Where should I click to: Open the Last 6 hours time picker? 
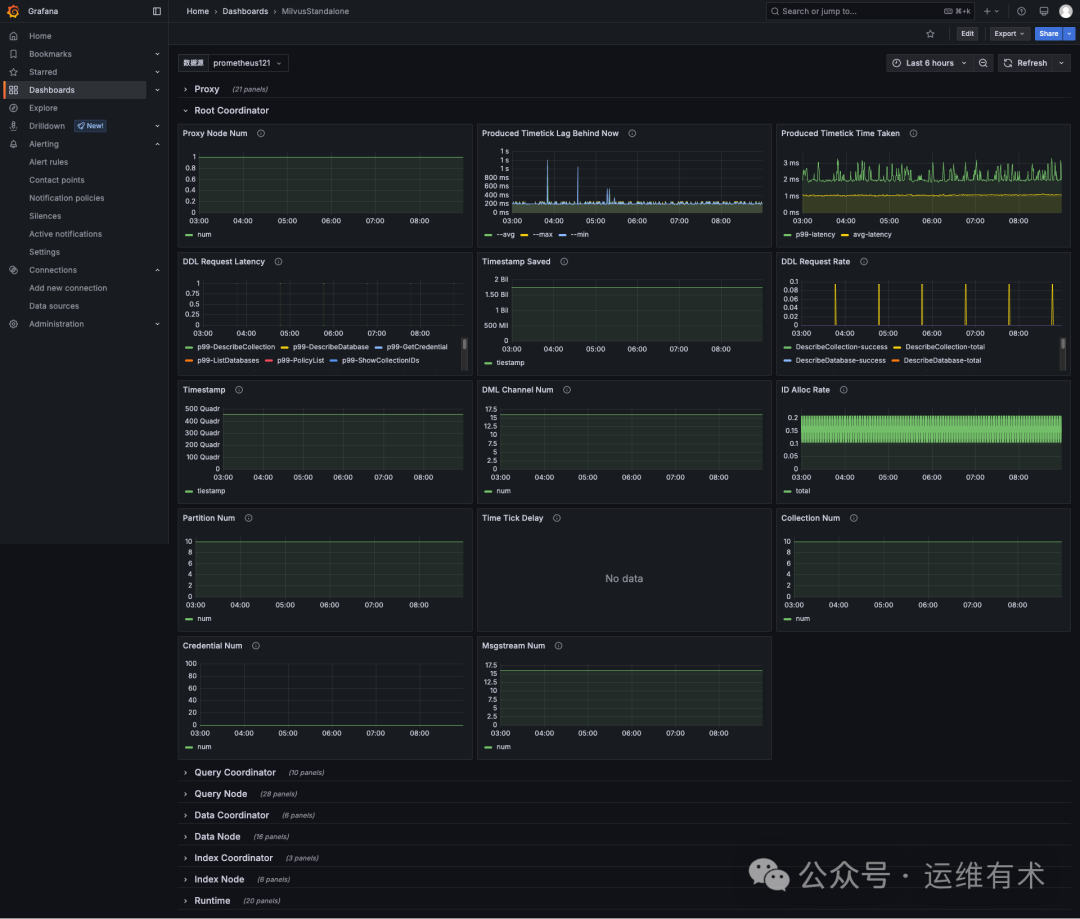tap(929, 62)
